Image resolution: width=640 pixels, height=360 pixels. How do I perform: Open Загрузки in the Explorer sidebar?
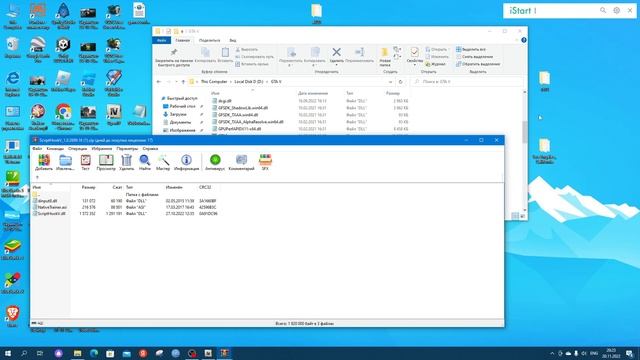point(178,114)
